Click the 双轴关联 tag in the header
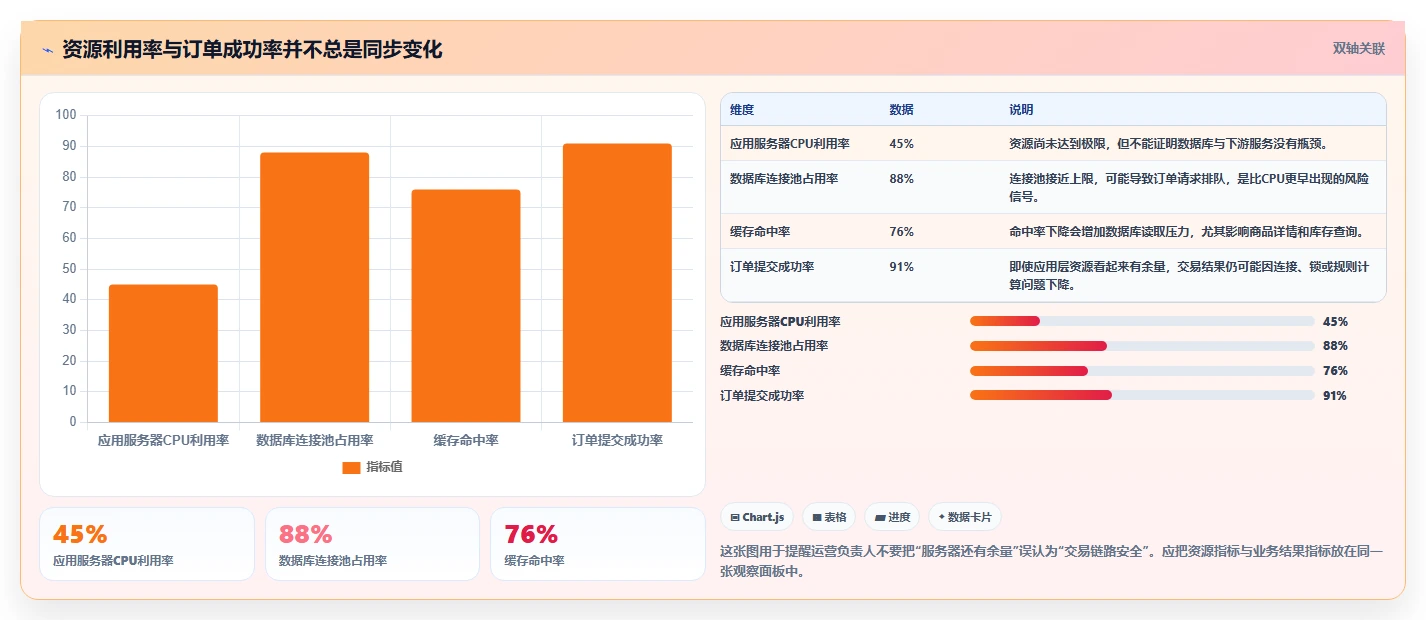This screenshot has width=1426, height=620. 1359,48
